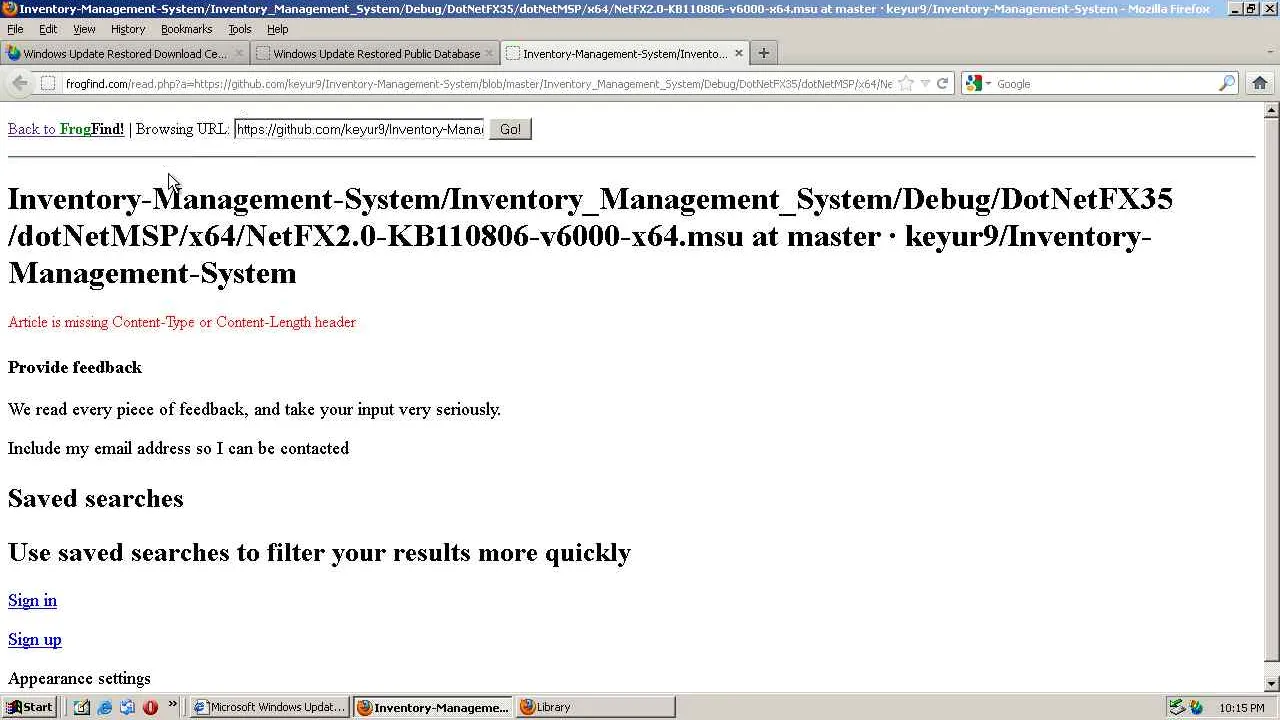Close the Windows Update Restored Download Center tab
1280x720 pixels.
[x=239, y=54]
